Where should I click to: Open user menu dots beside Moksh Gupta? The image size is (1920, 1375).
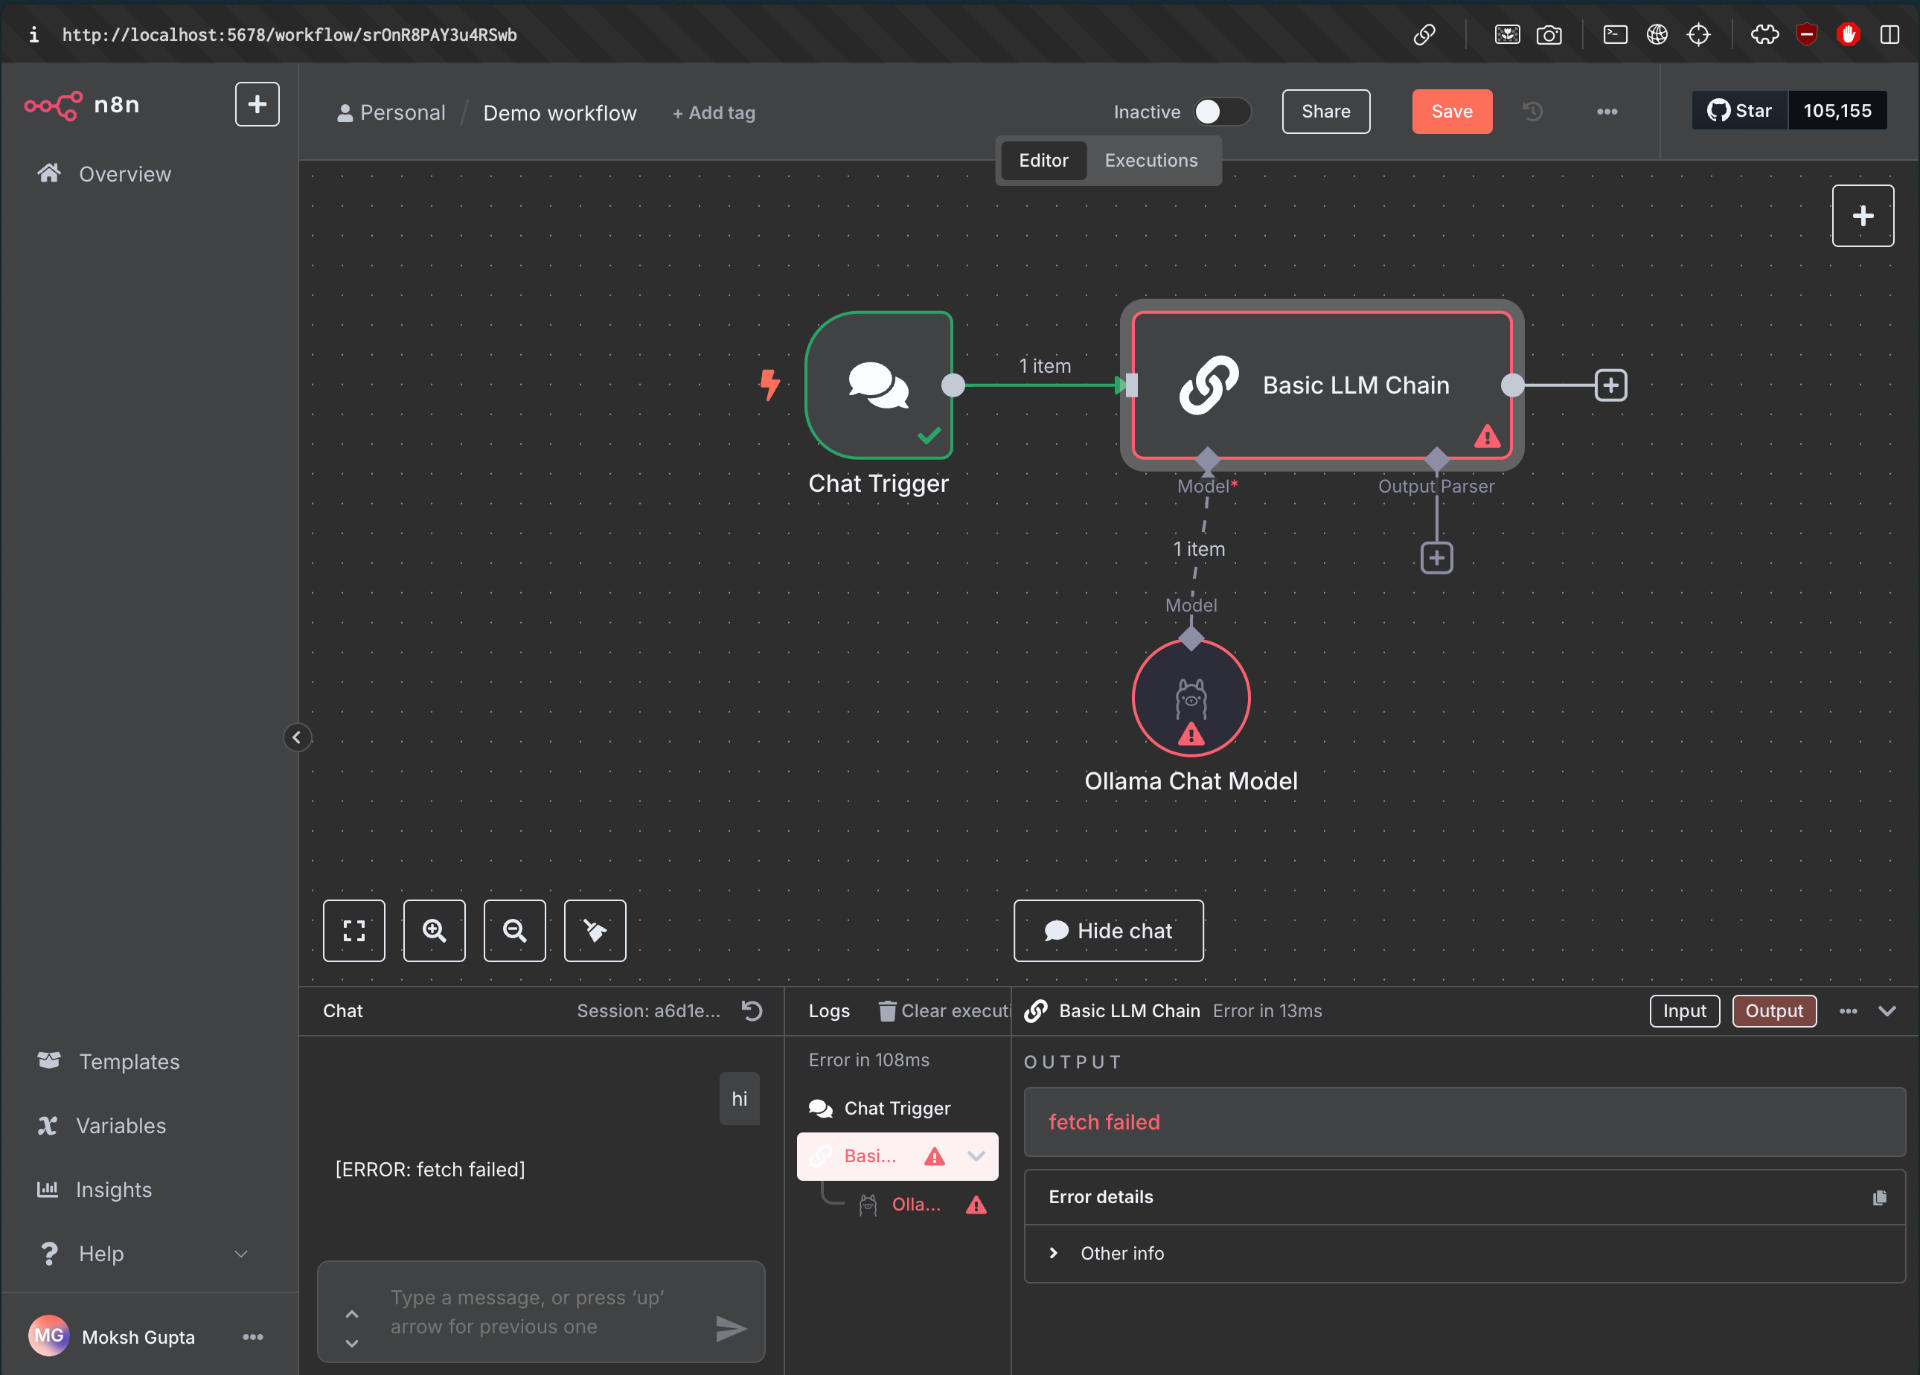click(x=253, y=1337)
